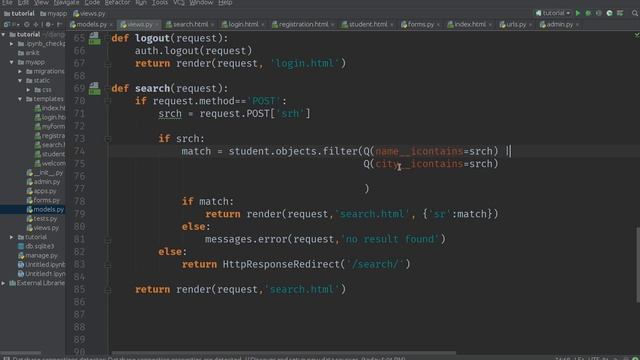Open the Refactor menu
This screenshot has width=640, height=360.
point(118,2)
